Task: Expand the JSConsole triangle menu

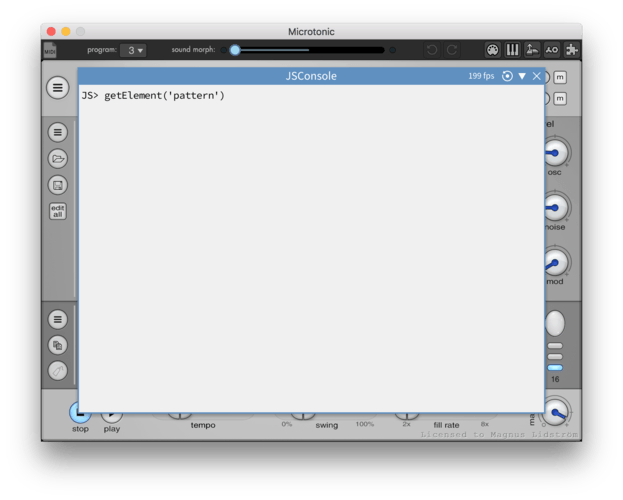Action: pyautogui.click(x=522, y=76)
